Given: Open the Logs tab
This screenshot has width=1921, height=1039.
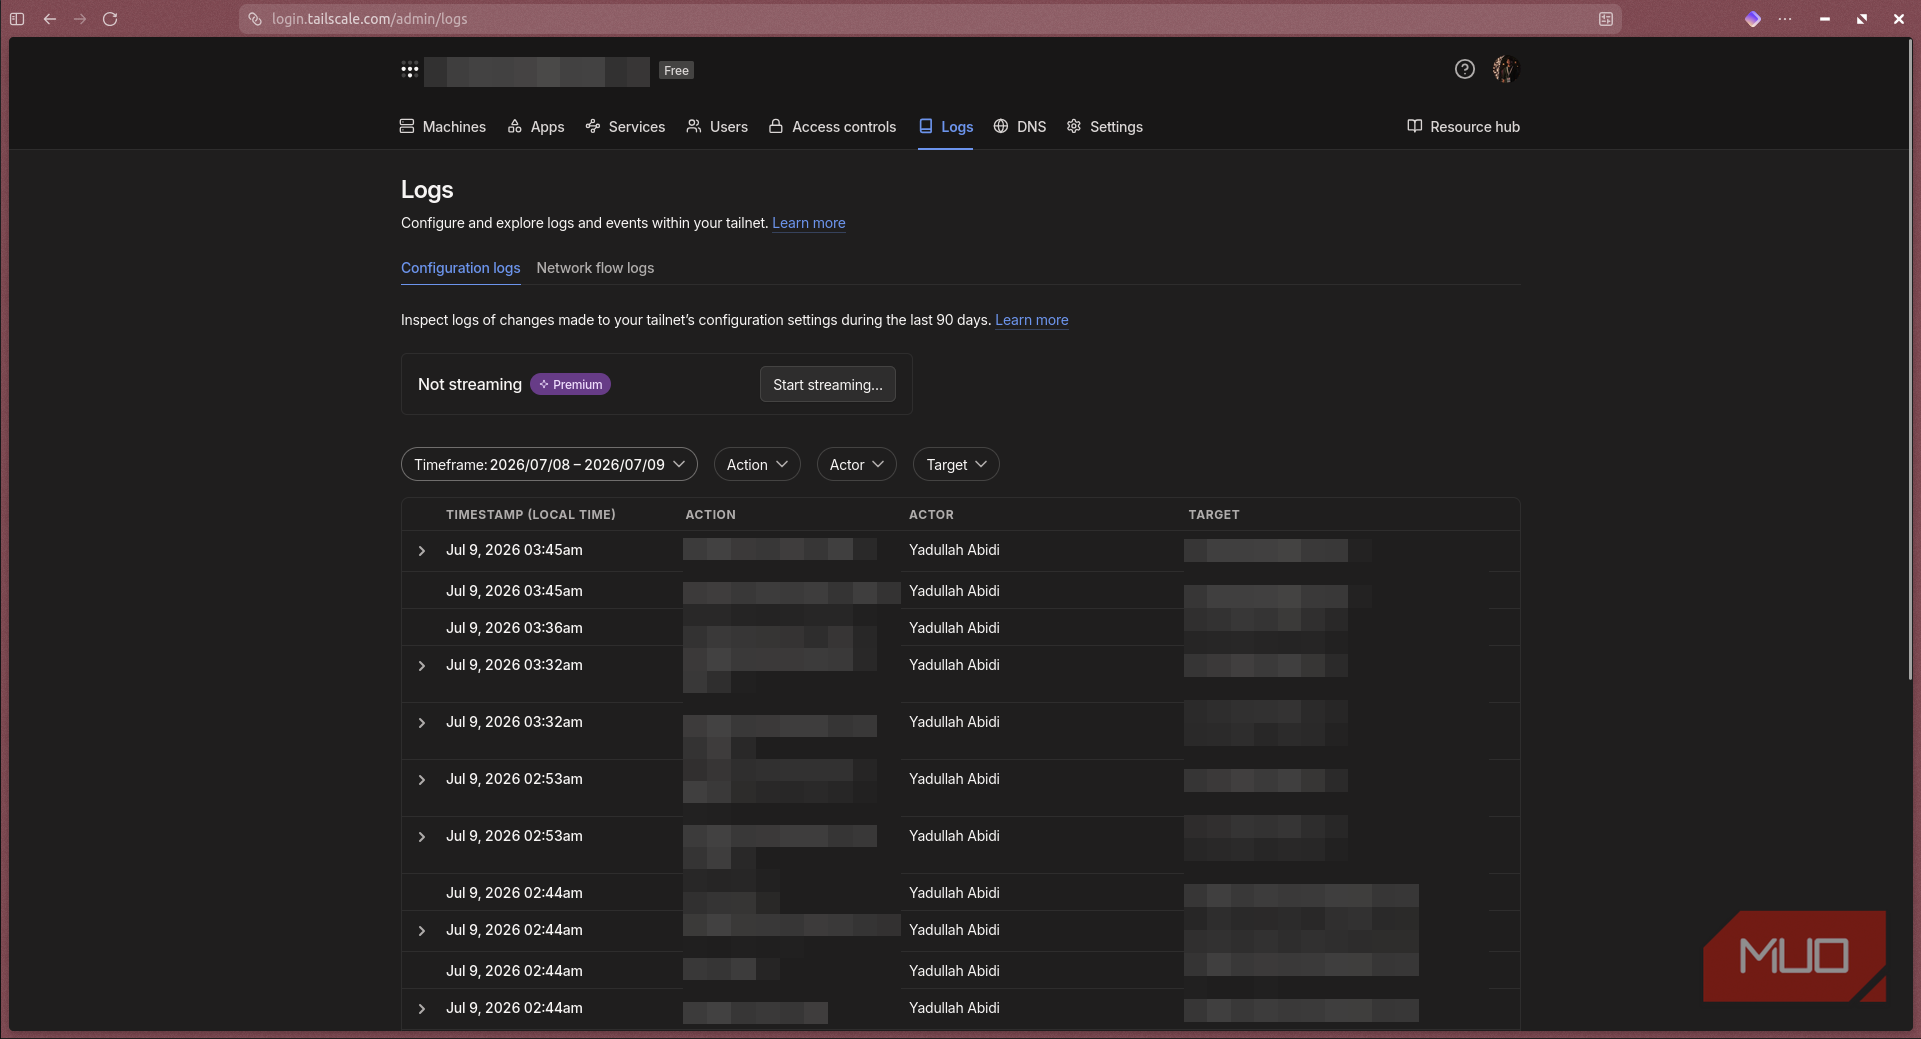Looking at the screenshot, I should tap(946, 127).
